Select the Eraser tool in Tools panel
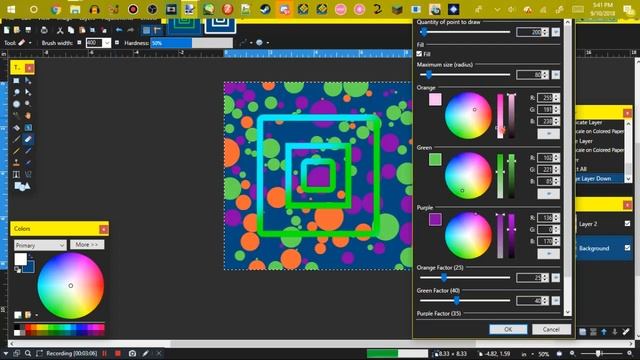640x360 pixels. [28, 139]
